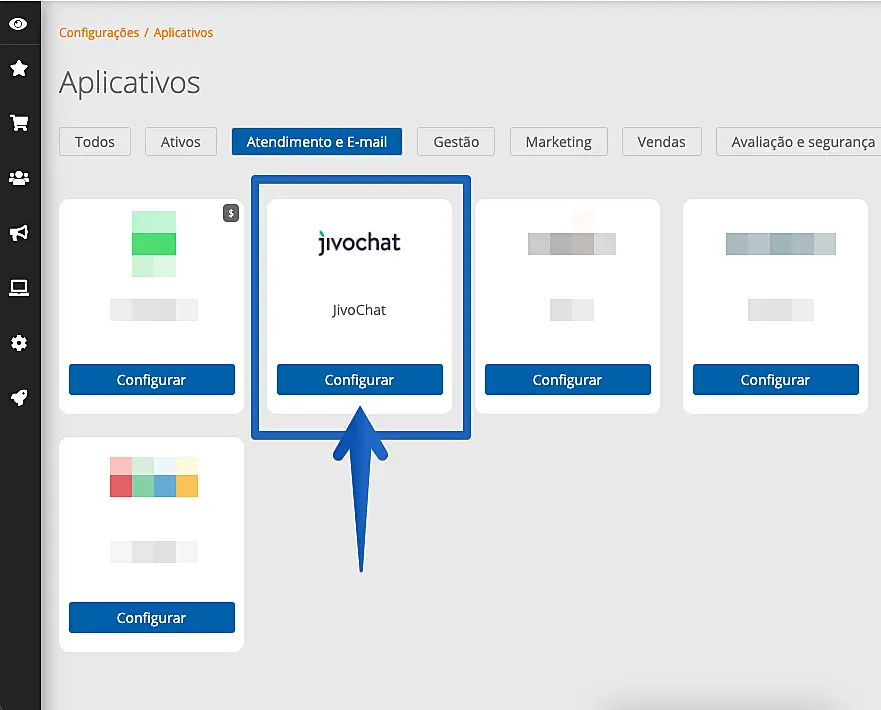Click the JivoChat logo thumbnail
The width and height of the screenshot is (881, 710).
tap(359, 243)
